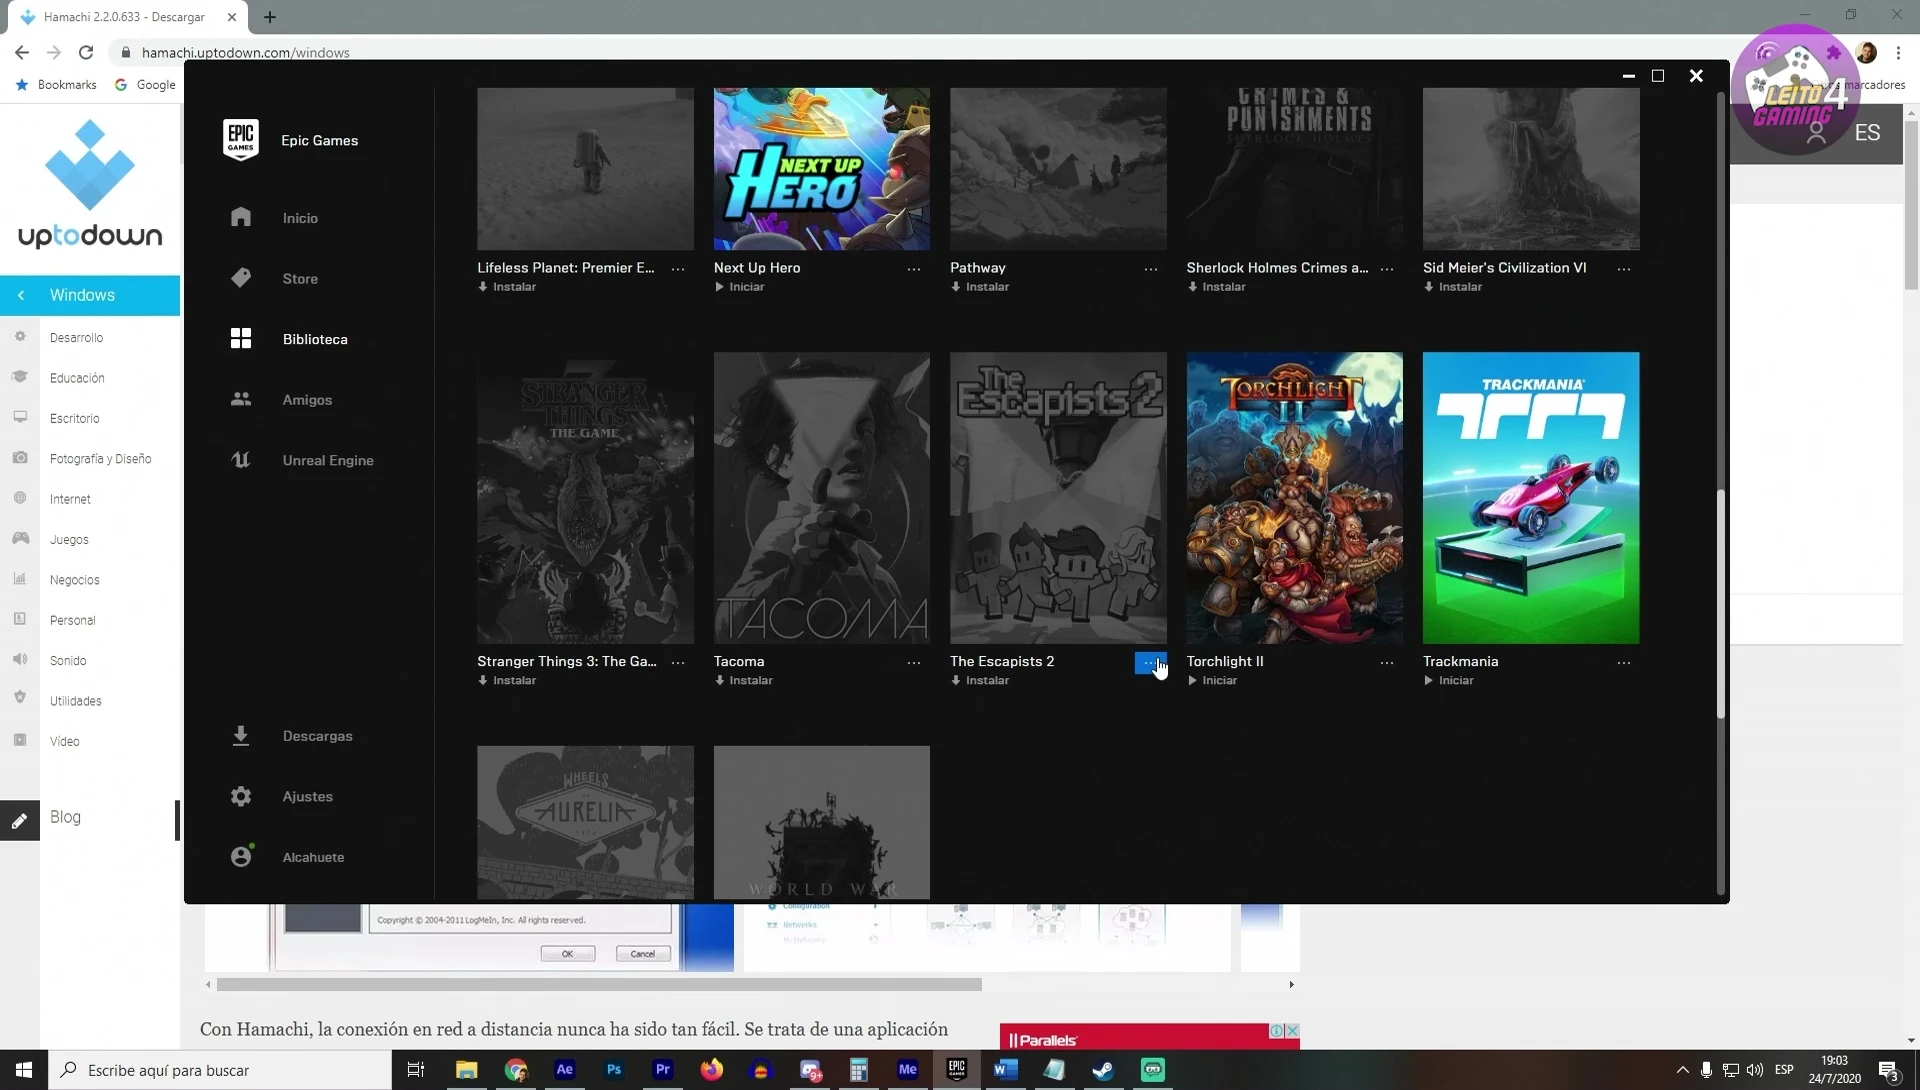This screenshot has width=1920, height=1090.
Task: Open Unreal Engine icon in sidebar
Action: (x=241, y=460)
